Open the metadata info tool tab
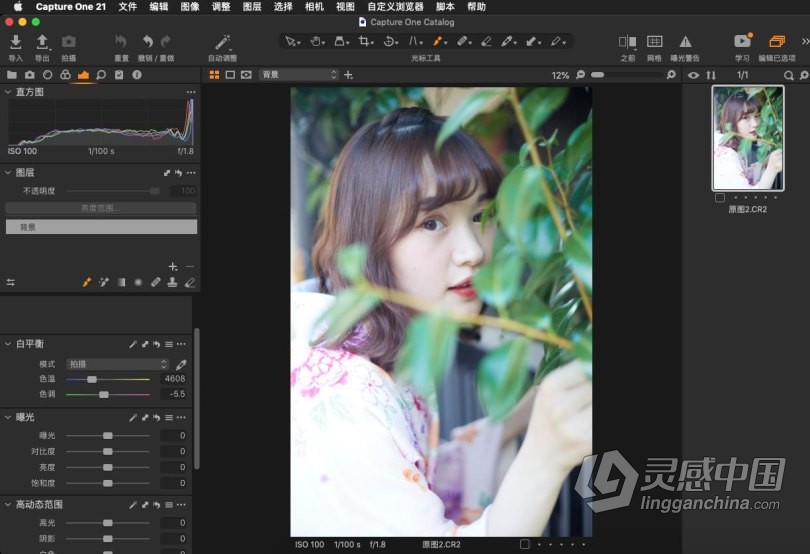 click(x=137, y=75)
